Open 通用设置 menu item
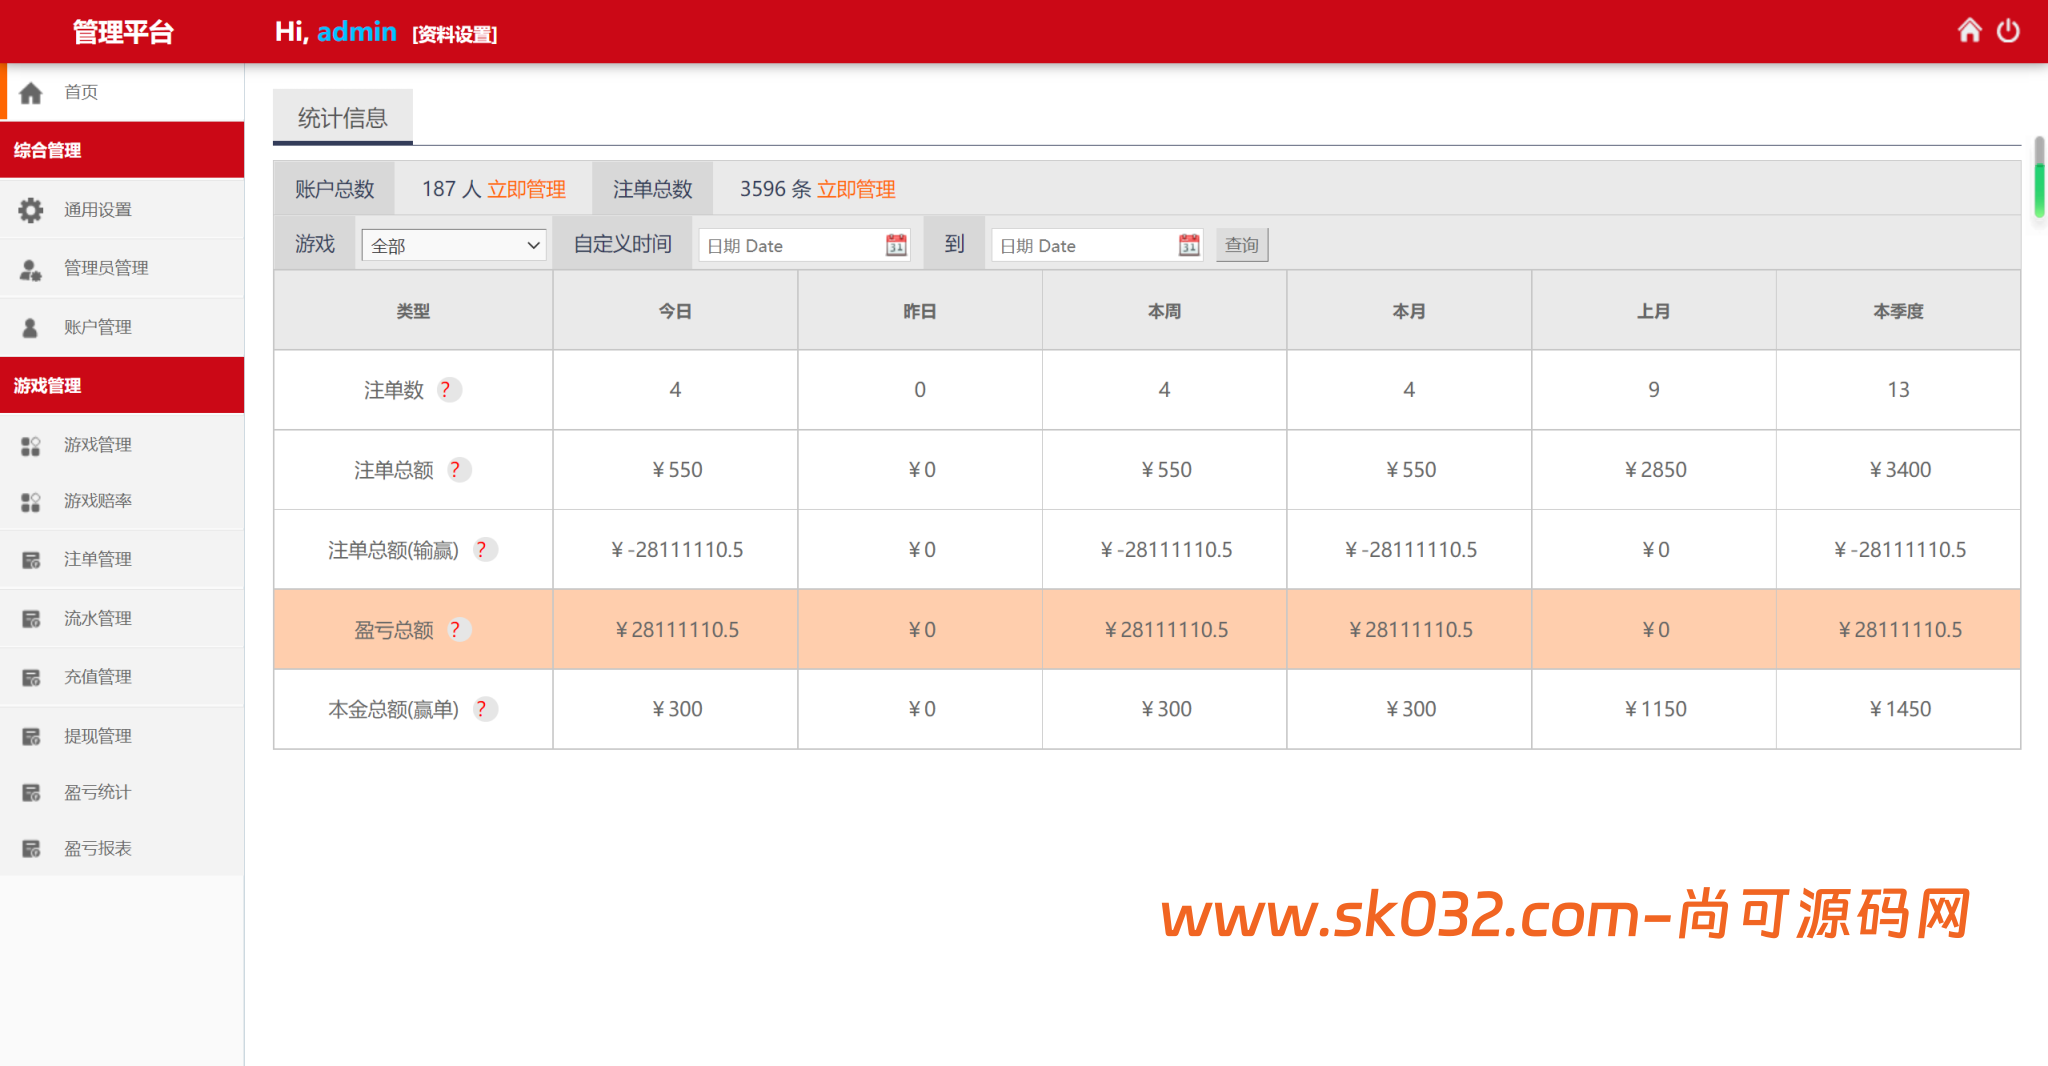This screenshot has width=2048, height=1066. coord(122,210)
